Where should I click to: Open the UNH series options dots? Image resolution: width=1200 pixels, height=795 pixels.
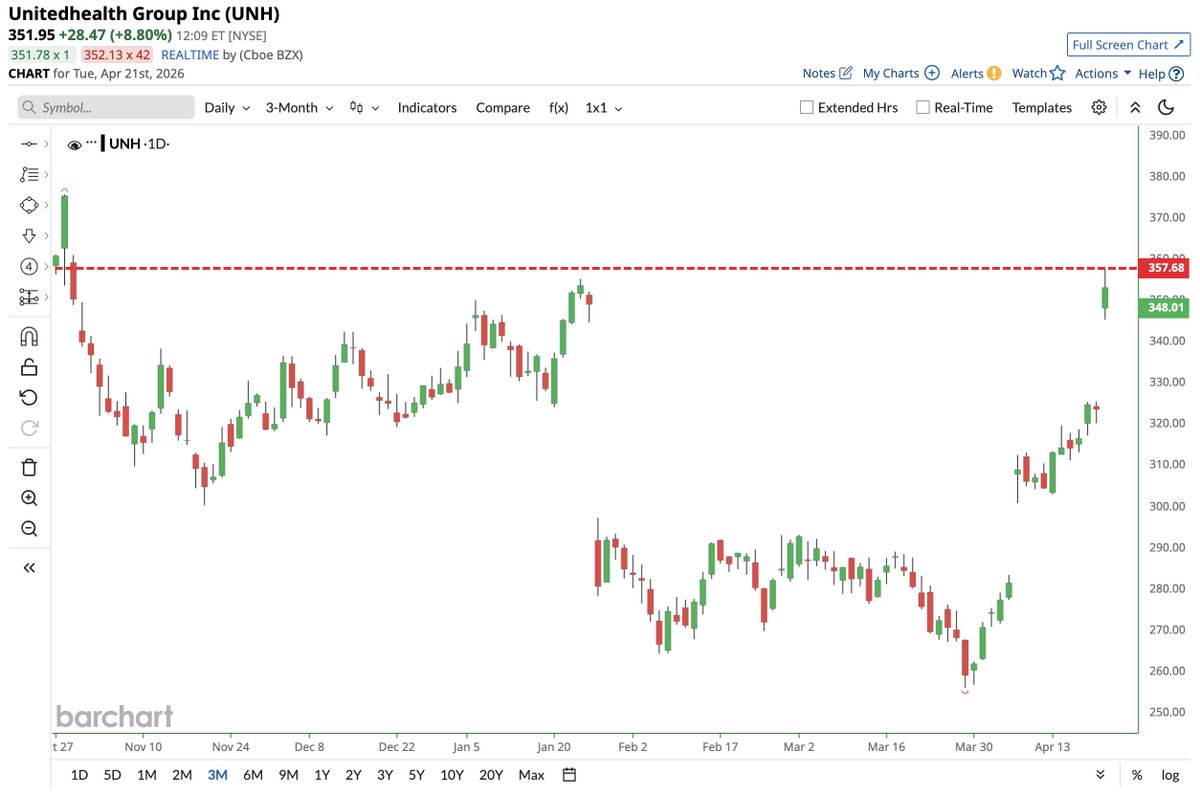click(x=91, y=143)
